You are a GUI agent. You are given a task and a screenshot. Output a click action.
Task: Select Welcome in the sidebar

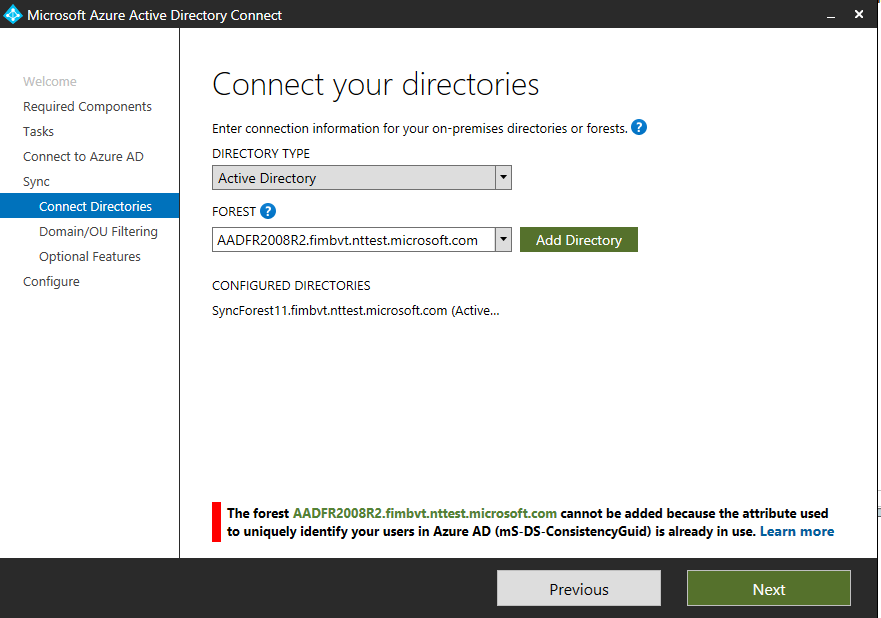point(51,81)
